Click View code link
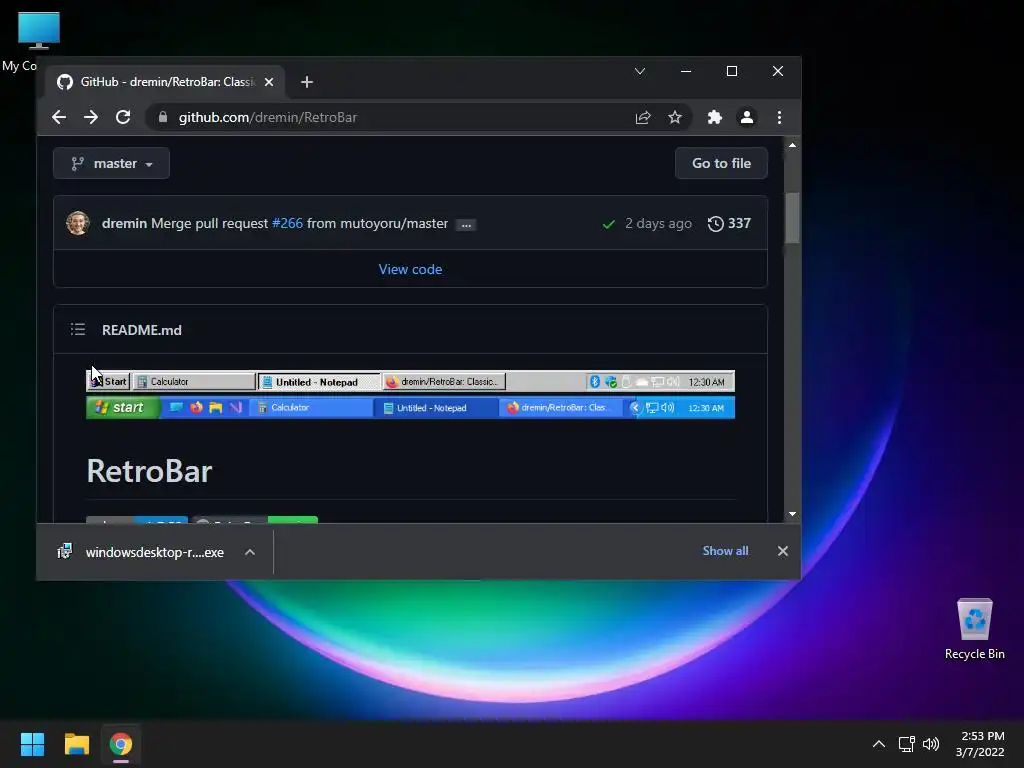Image resolution: width=1024 pixels, height=768 pixels. [x=410, y=269]
